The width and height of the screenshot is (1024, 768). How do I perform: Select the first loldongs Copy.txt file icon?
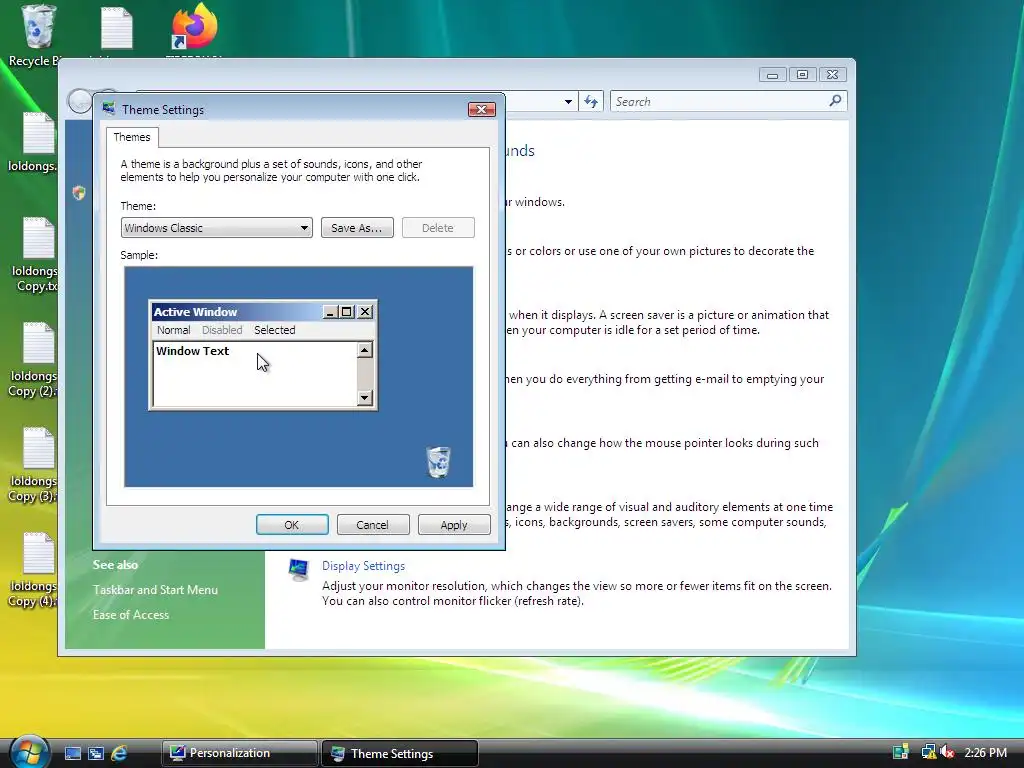38,238
